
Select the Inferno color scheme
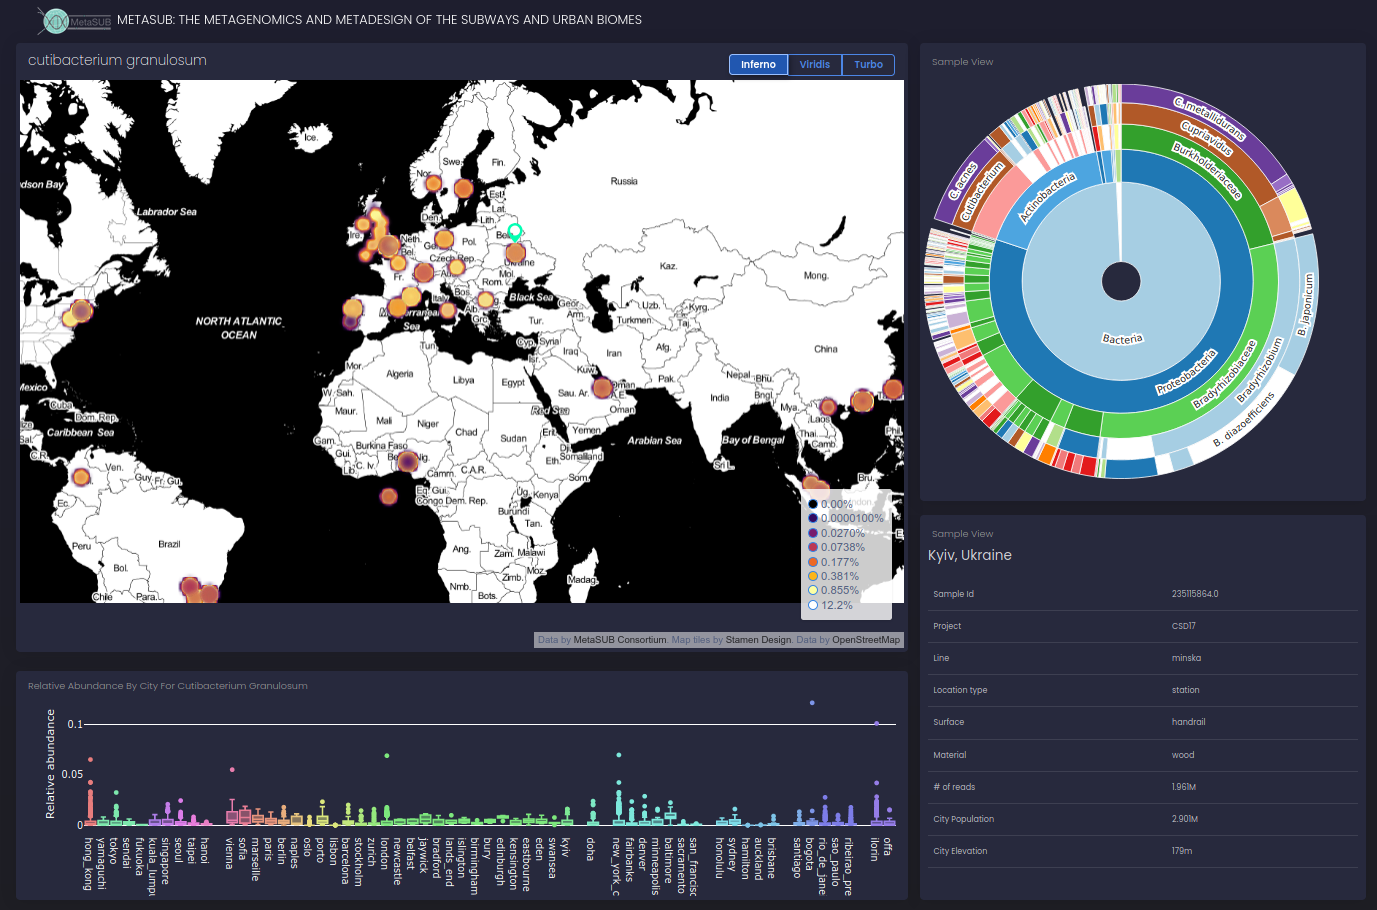point(758,65)
